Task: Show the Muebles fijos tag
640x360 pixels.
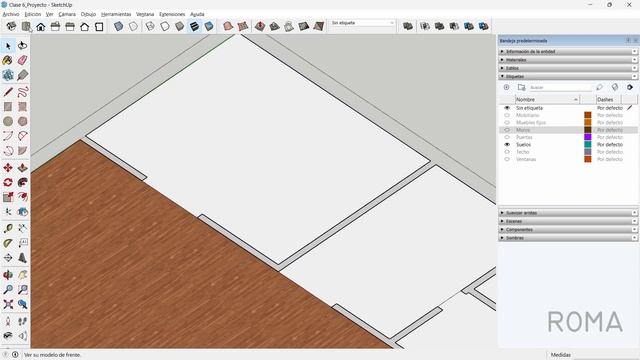Action: pos(507,122)
